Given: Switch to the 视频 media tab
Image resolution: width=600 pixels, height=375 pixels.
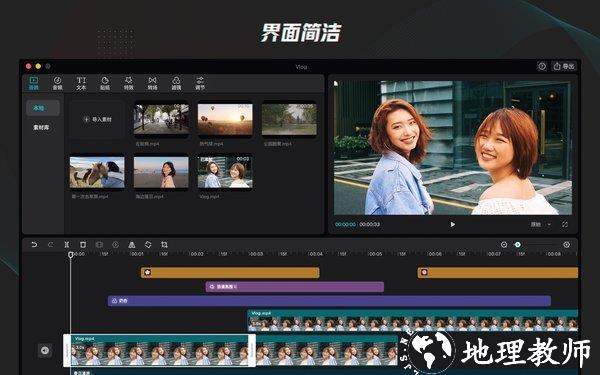Looking at the screenshot, I should coord(34,83).
